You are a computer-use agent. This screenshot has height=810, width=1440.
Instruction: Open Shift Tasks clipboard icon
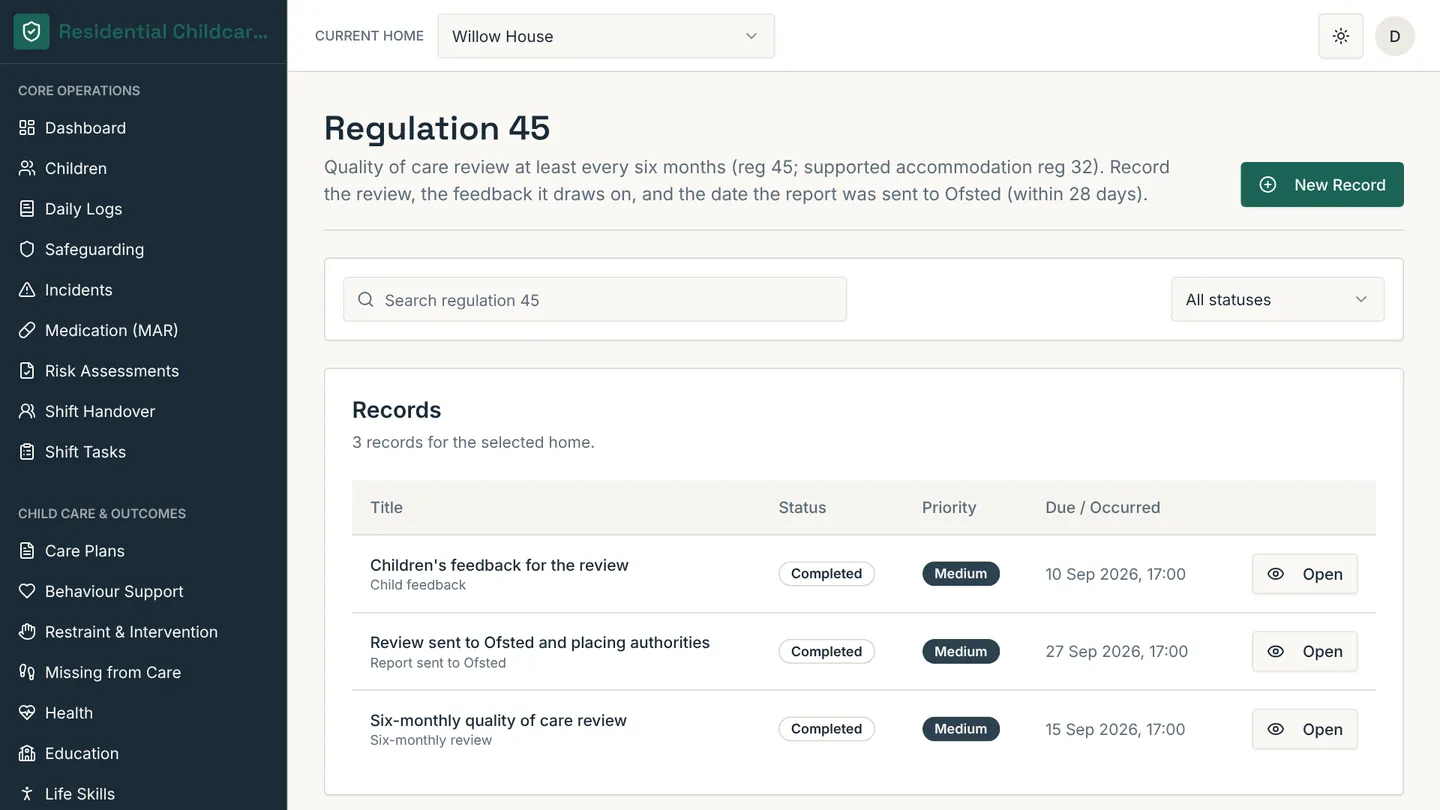(27, 452)
